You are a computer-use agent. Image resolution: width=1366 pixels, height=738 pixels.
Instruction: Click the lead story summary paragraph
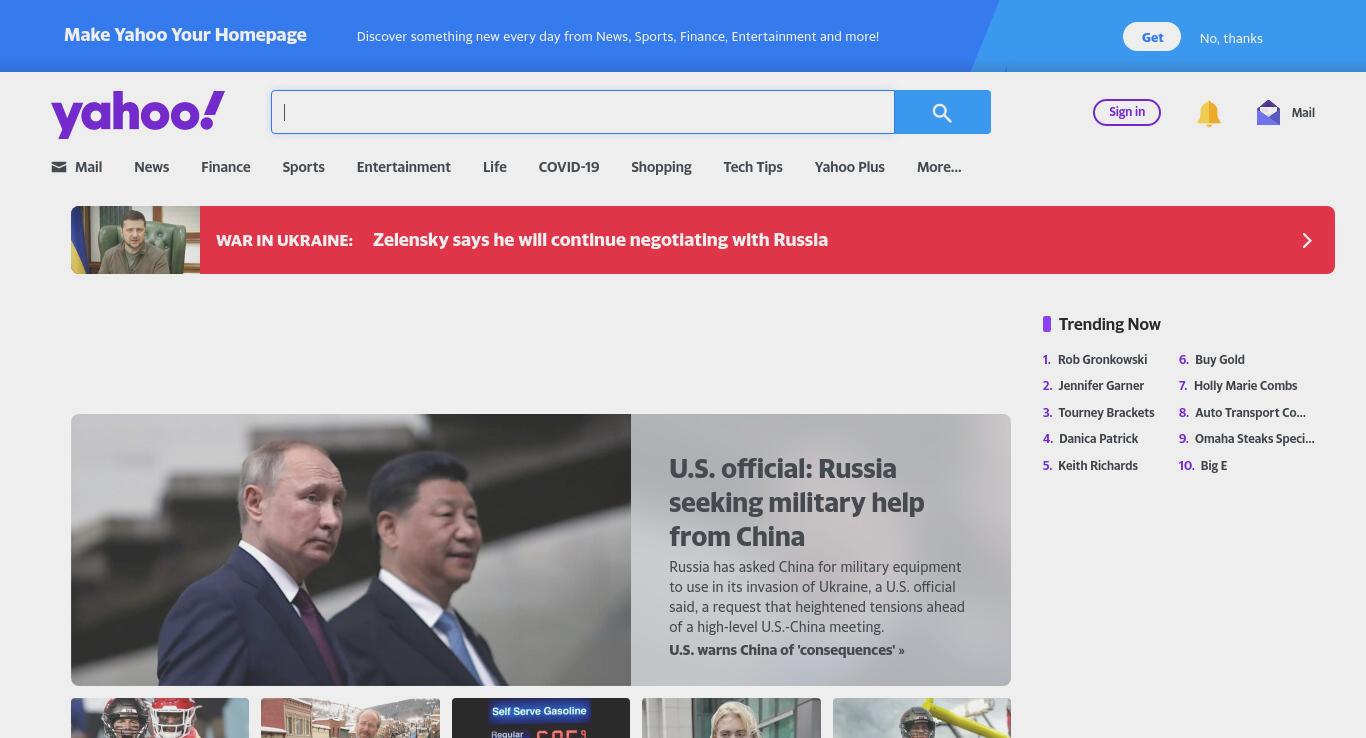(817, 597)
